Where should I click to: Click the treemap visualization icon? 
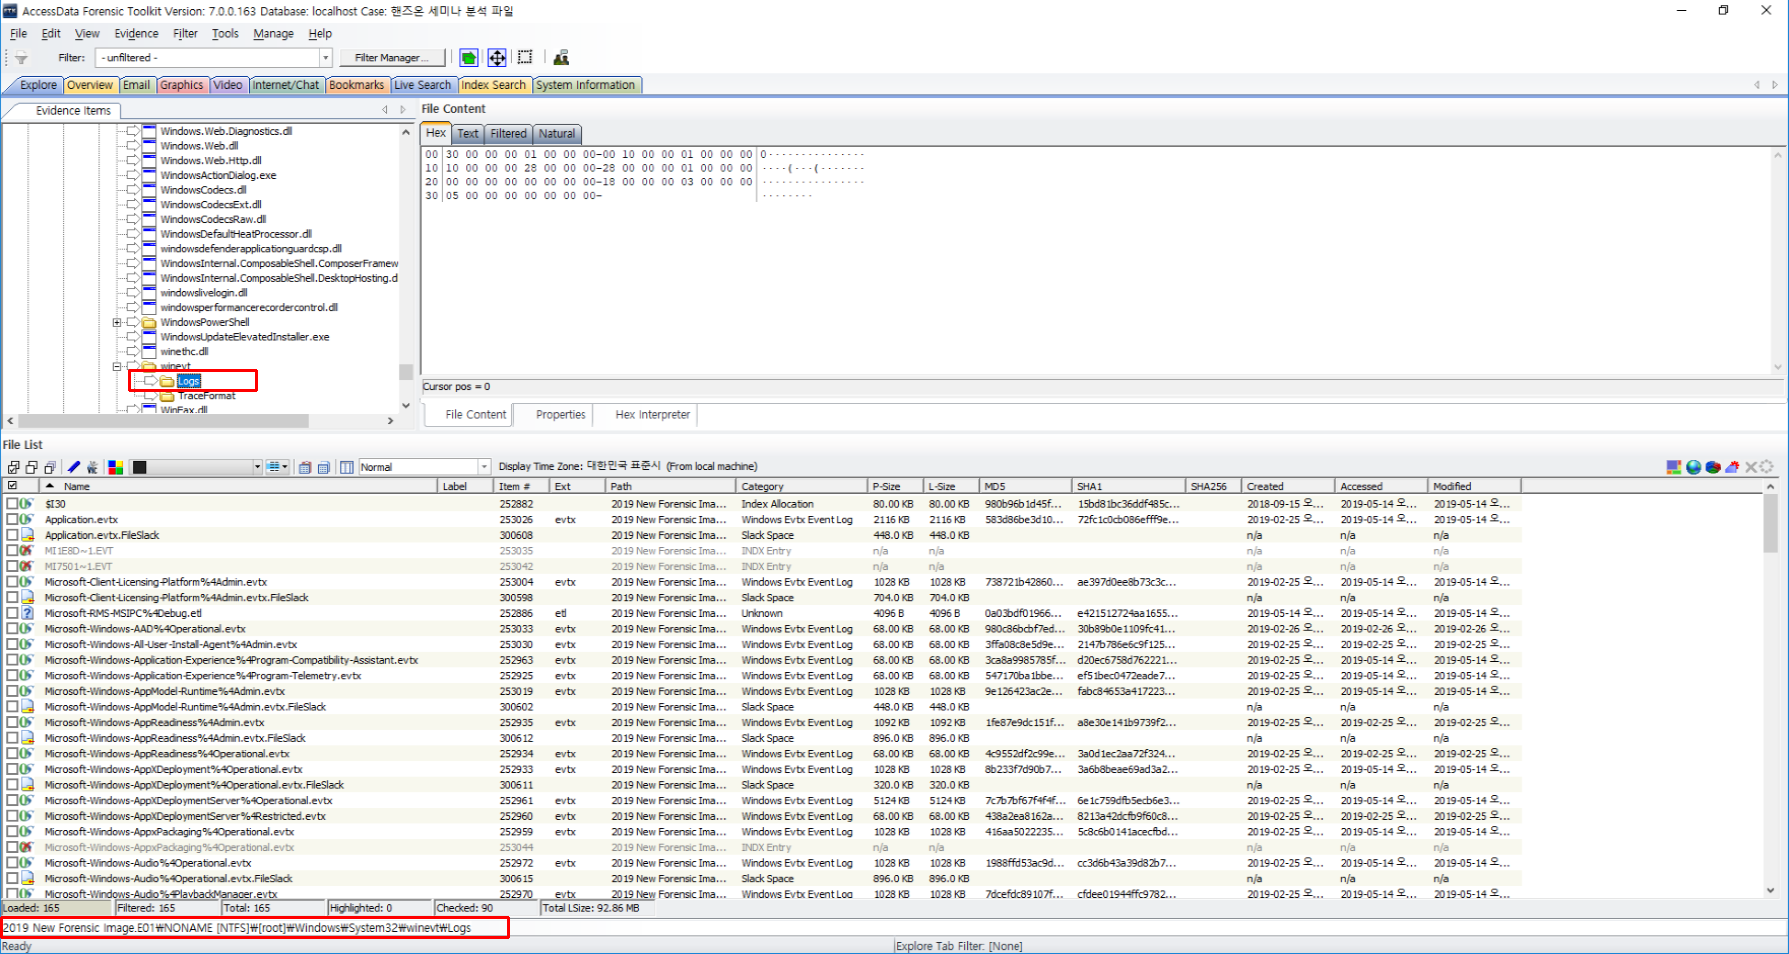pyautogui.click(x=1674, y=467)
